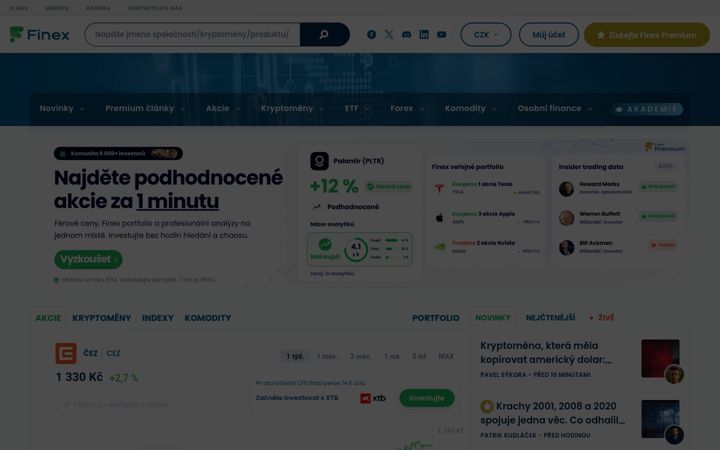
Task: Click the Přidat do portfolia button
Action: [116, 405]
